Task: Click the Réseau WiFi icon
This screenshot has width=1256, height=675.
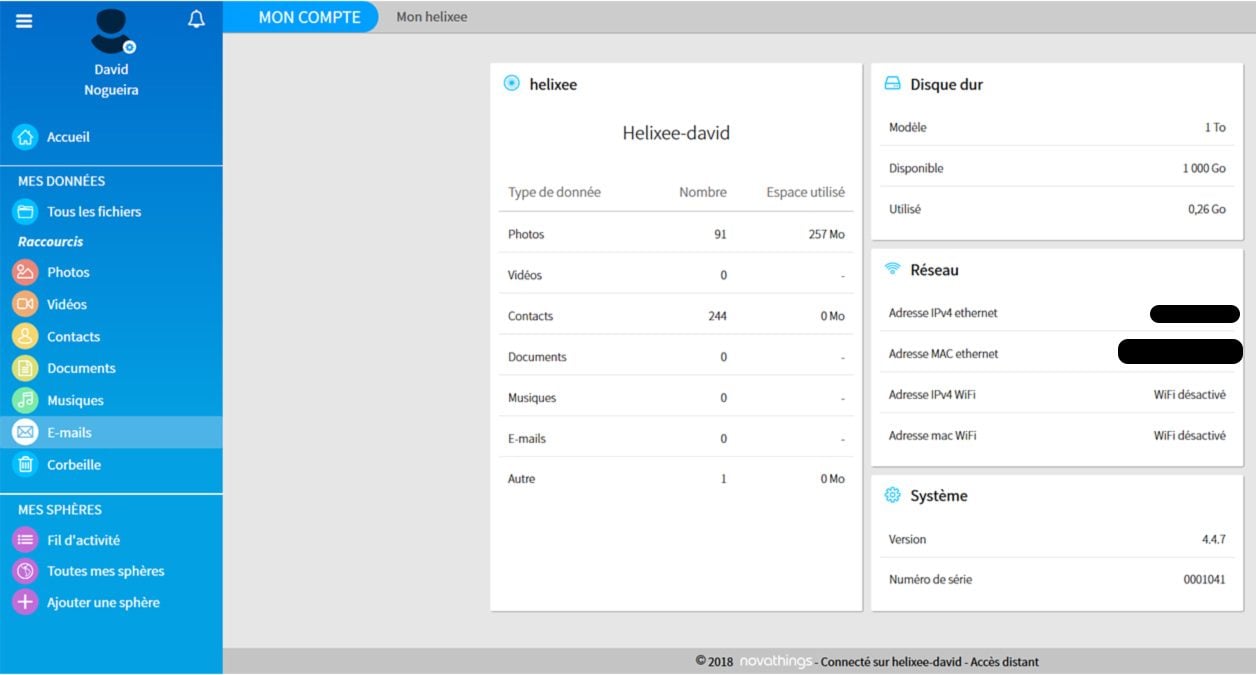Action: [x=893, y=269]
